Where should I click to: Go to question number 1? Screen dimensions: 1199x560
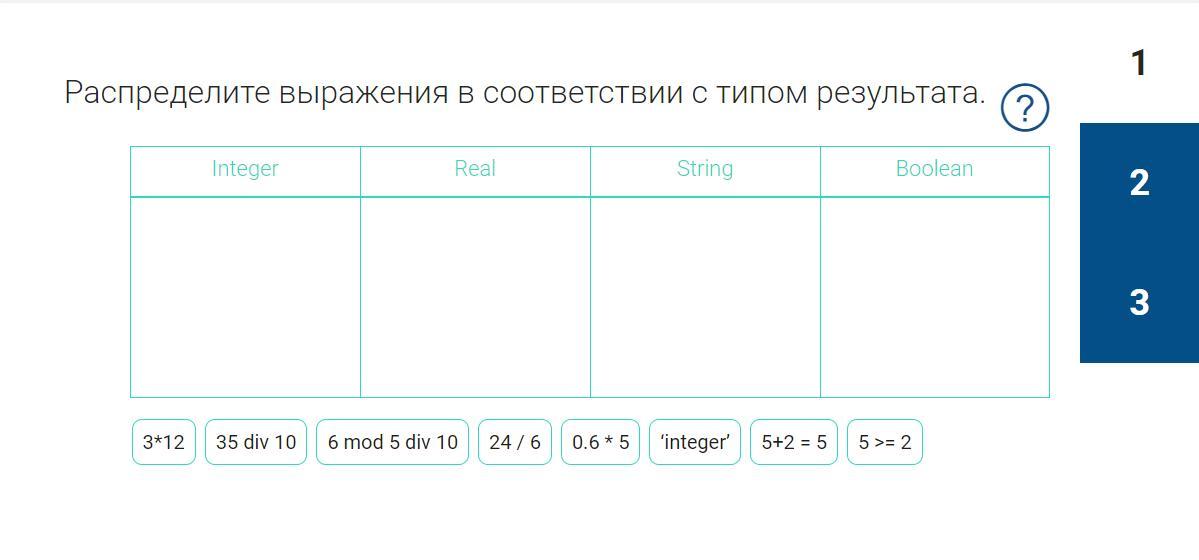[x=1139, y=63]
